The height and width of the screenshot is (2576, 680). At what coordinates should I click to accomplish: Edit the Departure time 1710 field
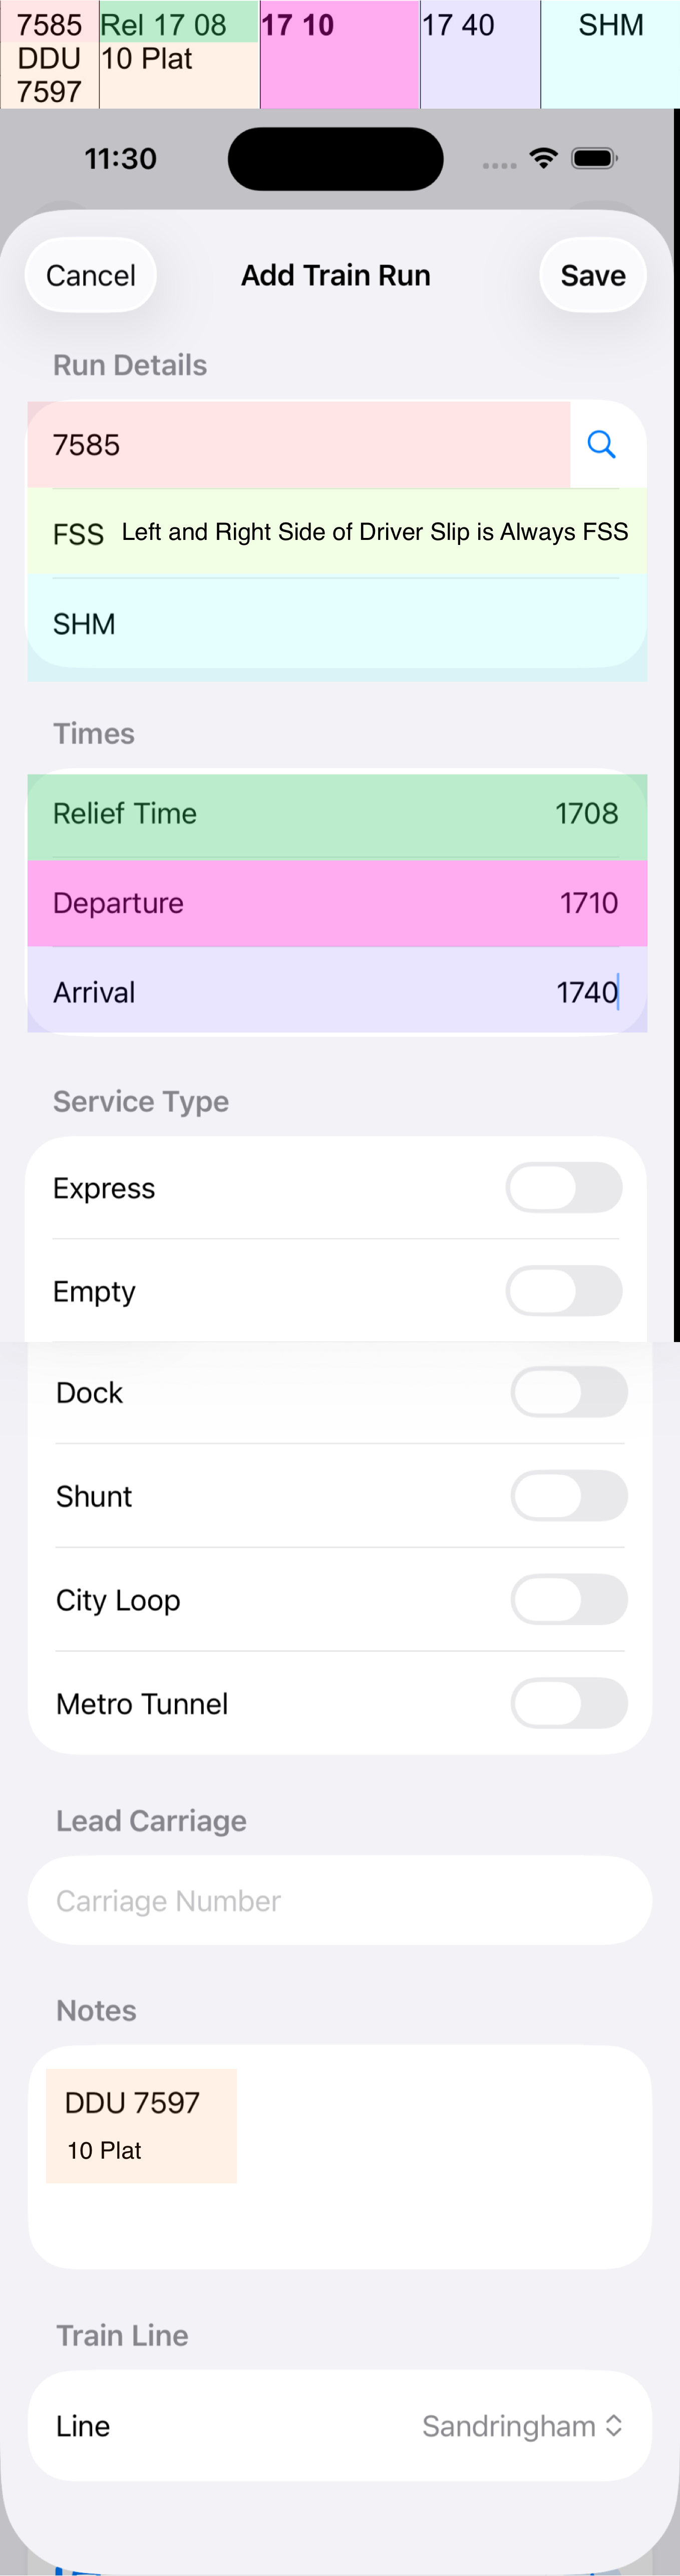pyautogui.click(x=336, y=902)
